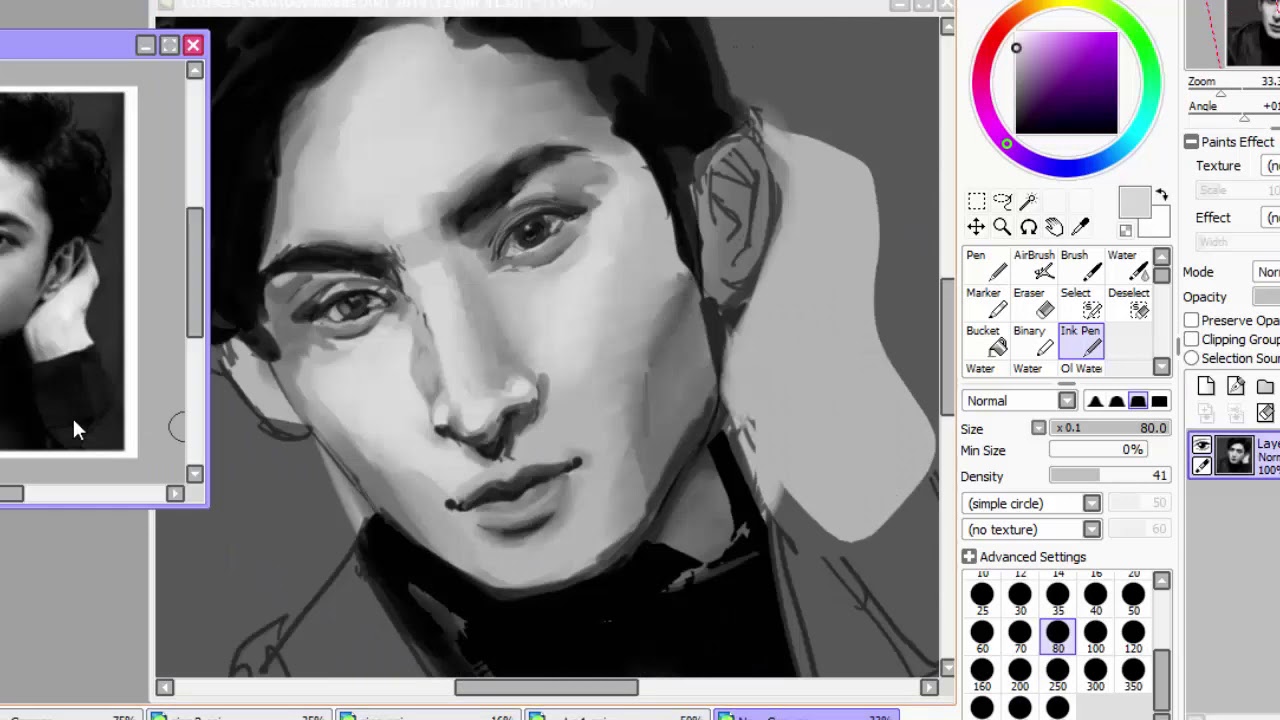Select the magic wand tool
This screenshot has width=1280, height=720.
click(x=1028, y=201)
